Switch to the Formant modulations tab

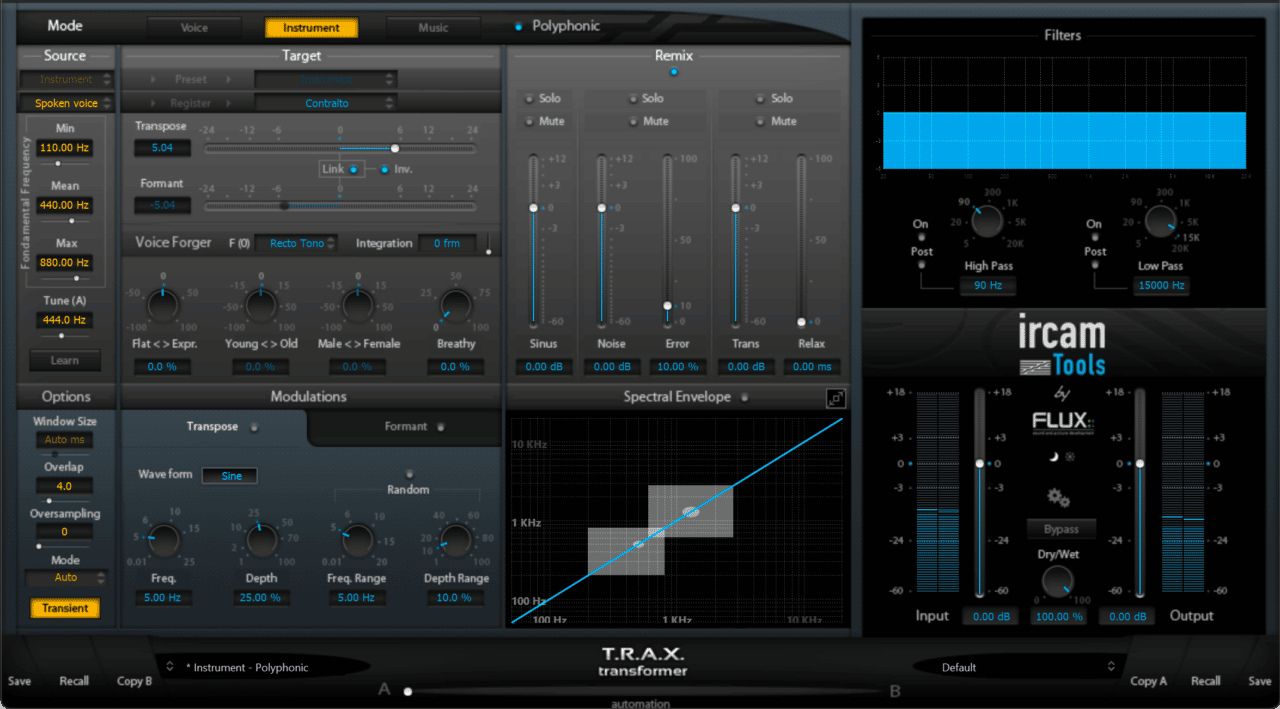(404, 425)
